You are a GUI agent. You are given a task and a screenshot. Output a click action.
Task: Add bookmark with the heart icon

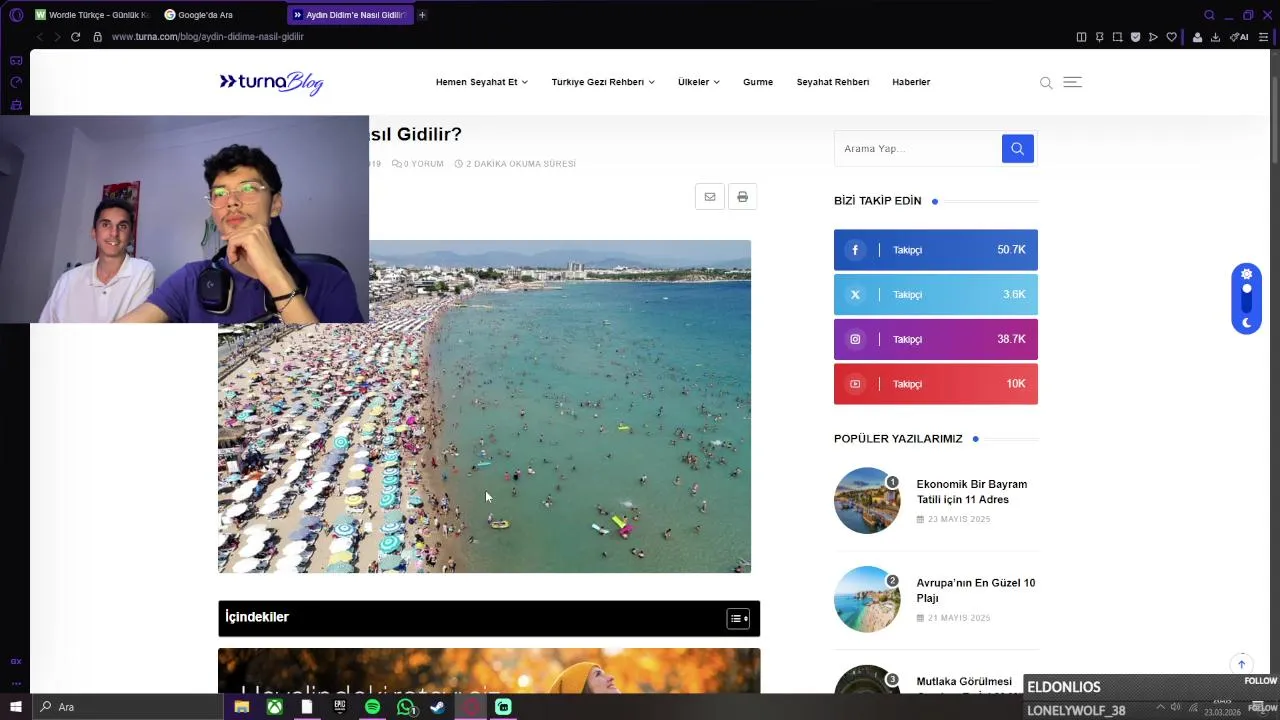coord(1171,37)
